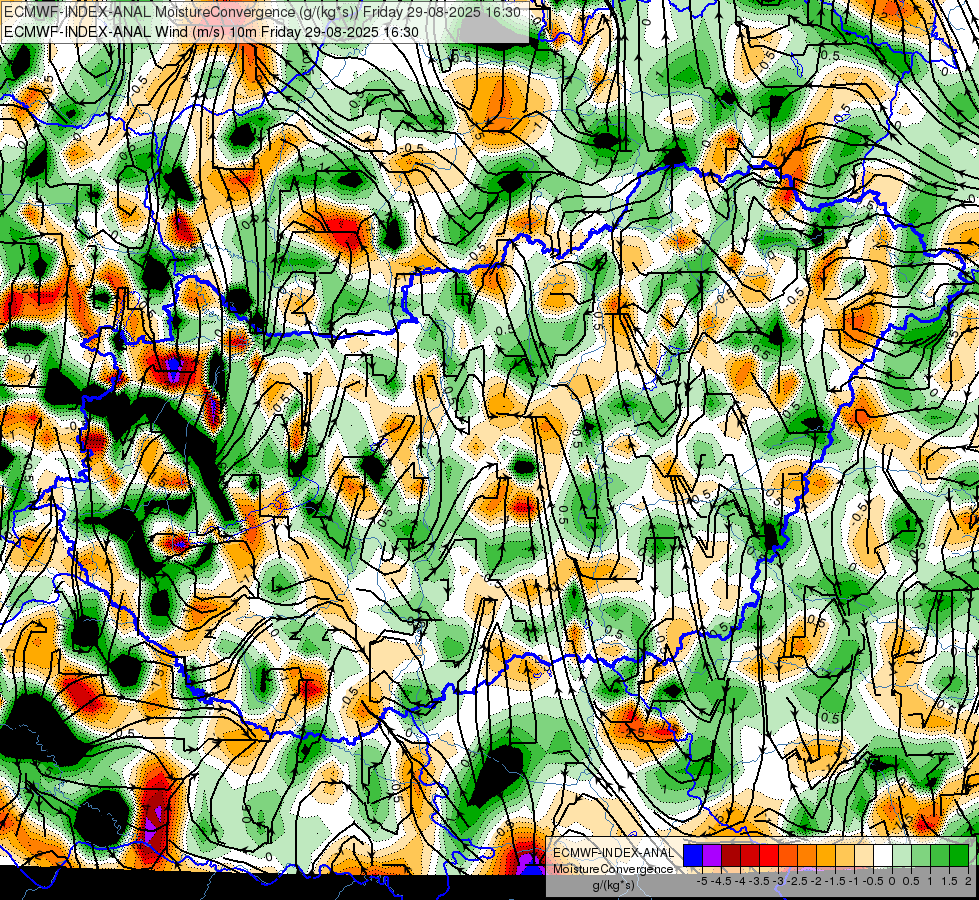Click the 2 legend tick label
979x900 pixels.
tap(968, 881)
